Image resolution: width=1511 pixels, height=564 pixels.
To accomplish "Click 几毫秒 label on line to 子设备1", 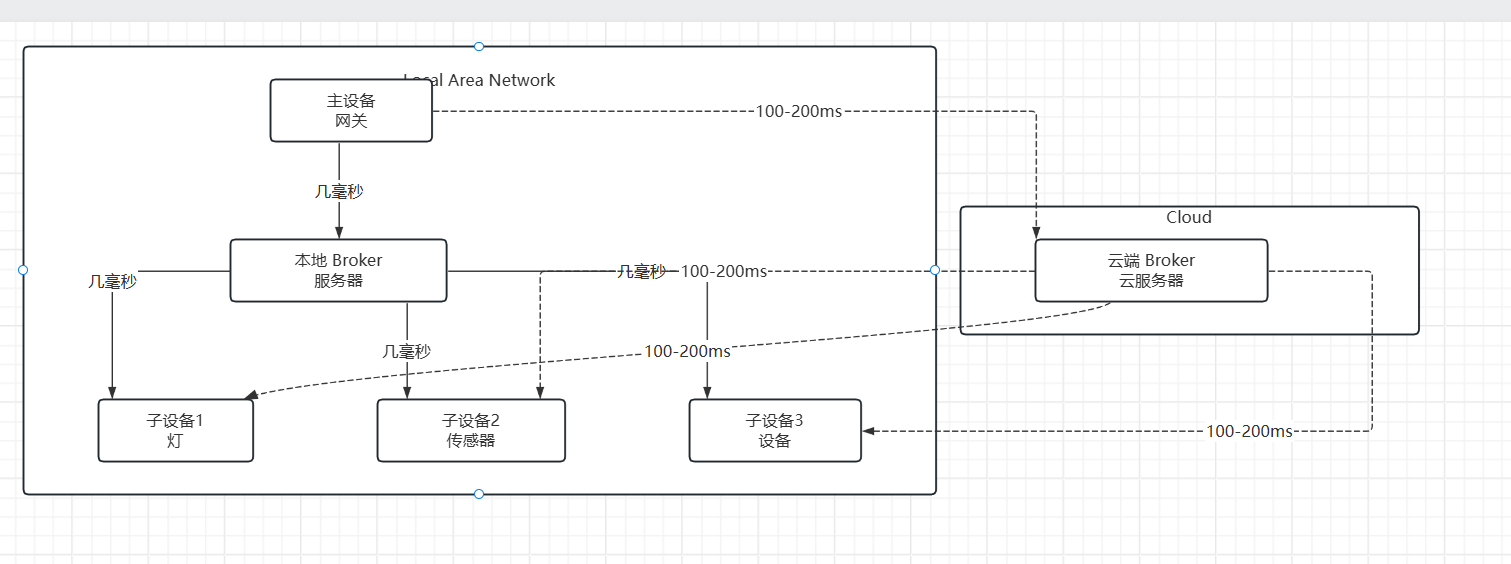I will coord(112,282).
